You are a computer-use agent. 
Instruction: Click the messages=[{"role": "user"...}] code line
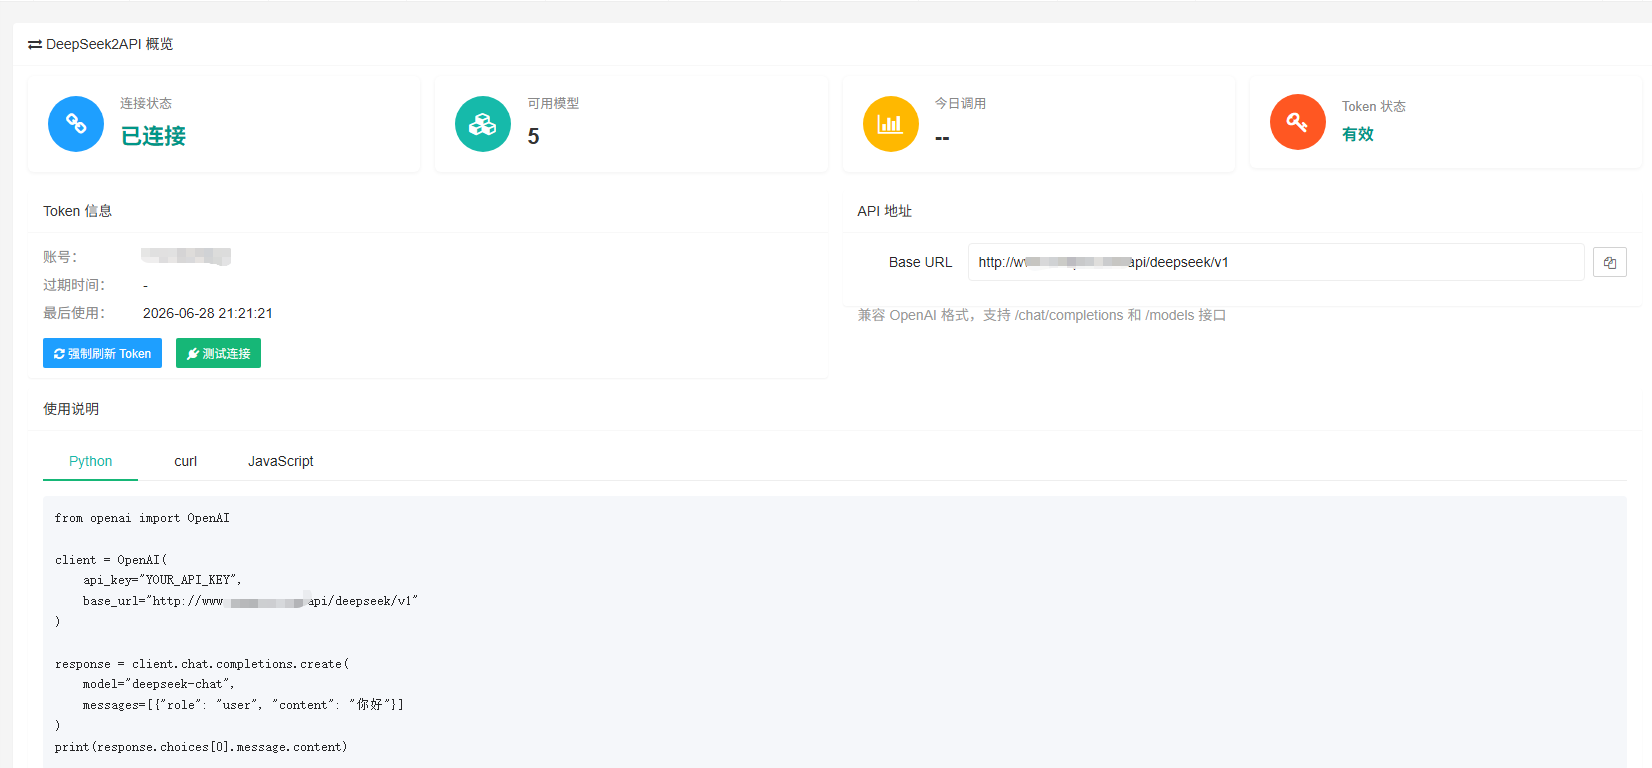click(x=243, y=705)
